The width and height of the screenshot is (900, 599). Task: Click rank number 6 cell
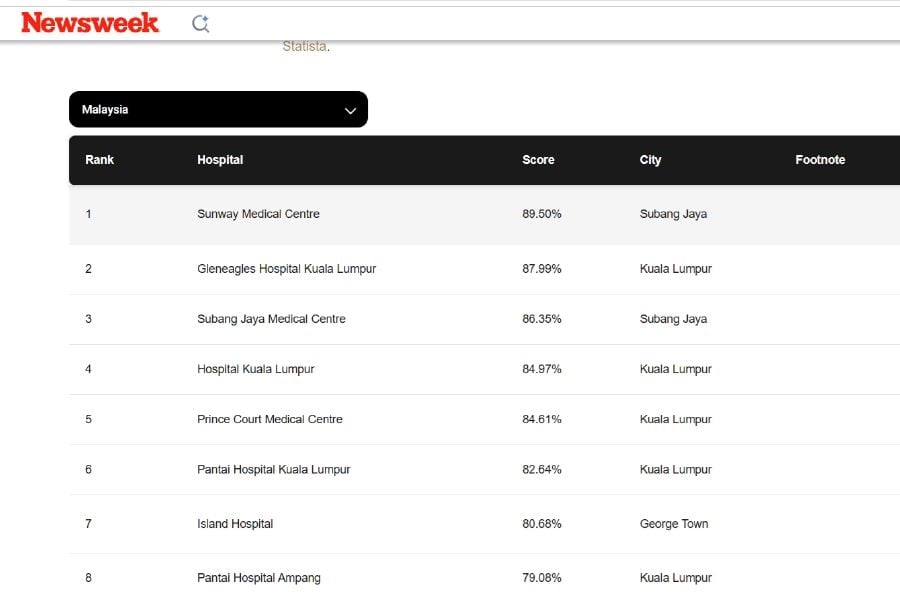[x=88, y=469]
